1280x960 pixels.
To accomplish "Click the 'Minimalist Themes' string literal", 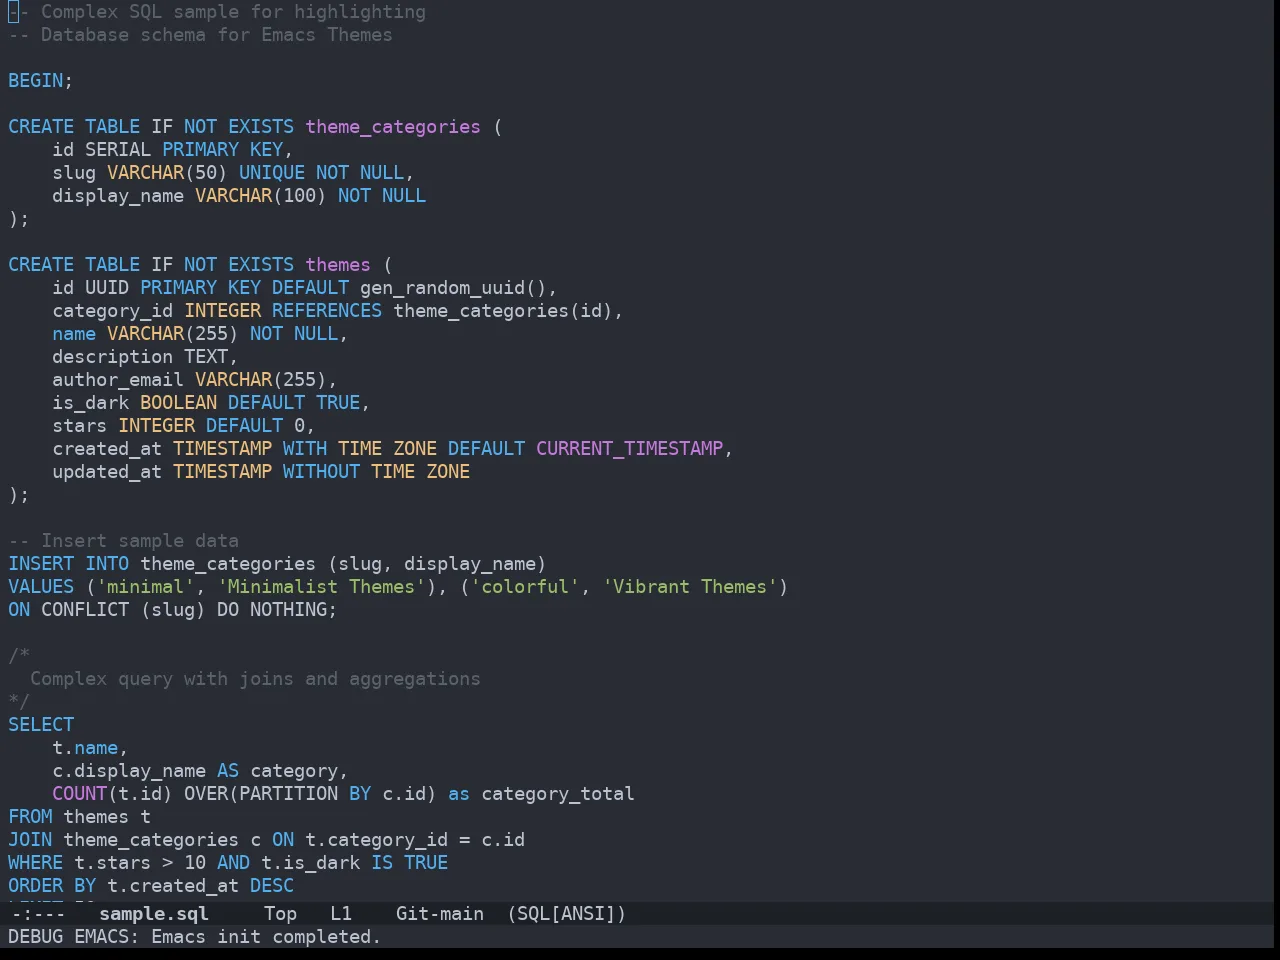I will tap(322, 587).
